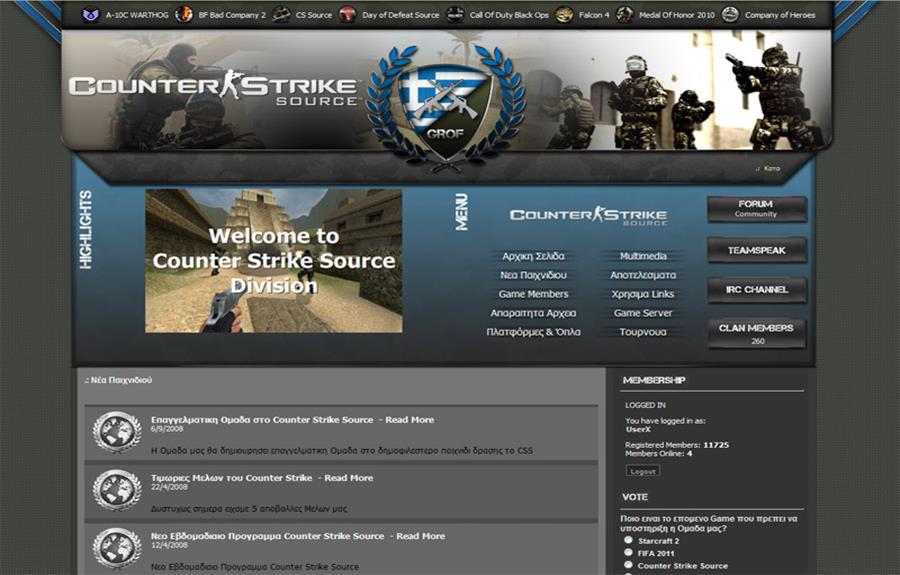
Task: Open Νεα Παιχνιδιου menu link
Action: coord(533,275)
